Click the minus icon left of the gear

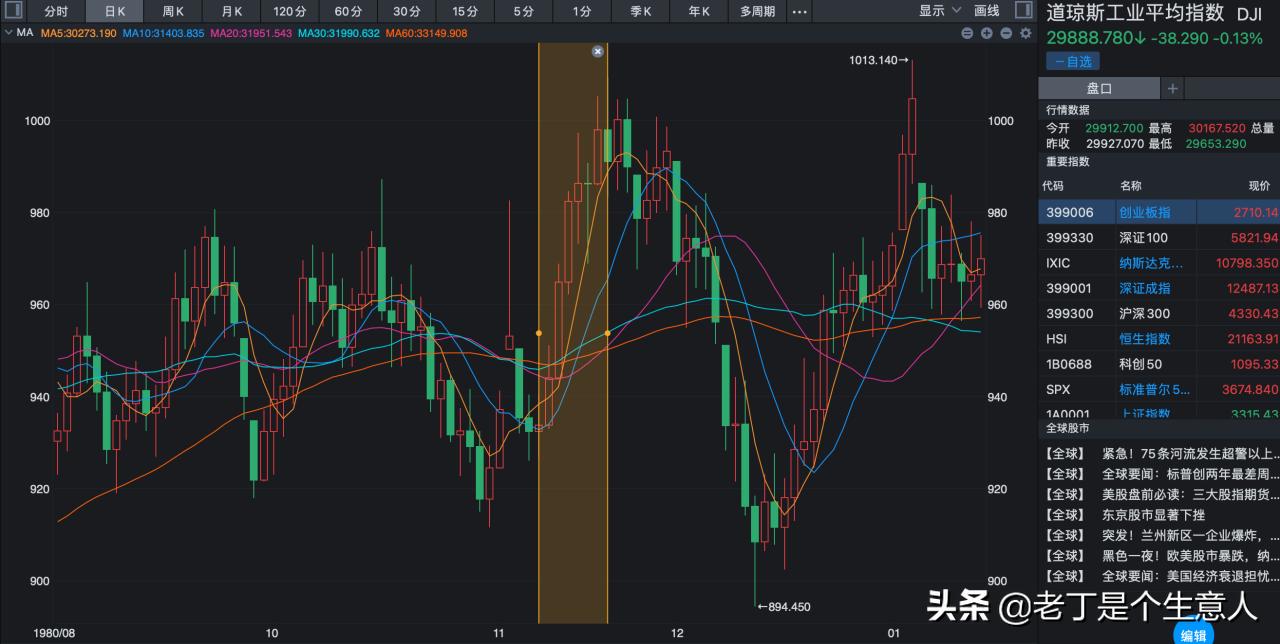point(1005,33)
